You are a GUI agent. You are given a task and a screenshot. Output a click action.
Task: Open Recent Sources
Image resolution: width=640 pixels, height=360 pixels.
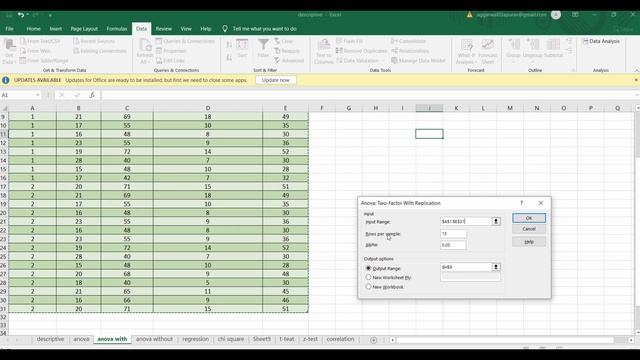pyautogui.click(x=94, y=41)
